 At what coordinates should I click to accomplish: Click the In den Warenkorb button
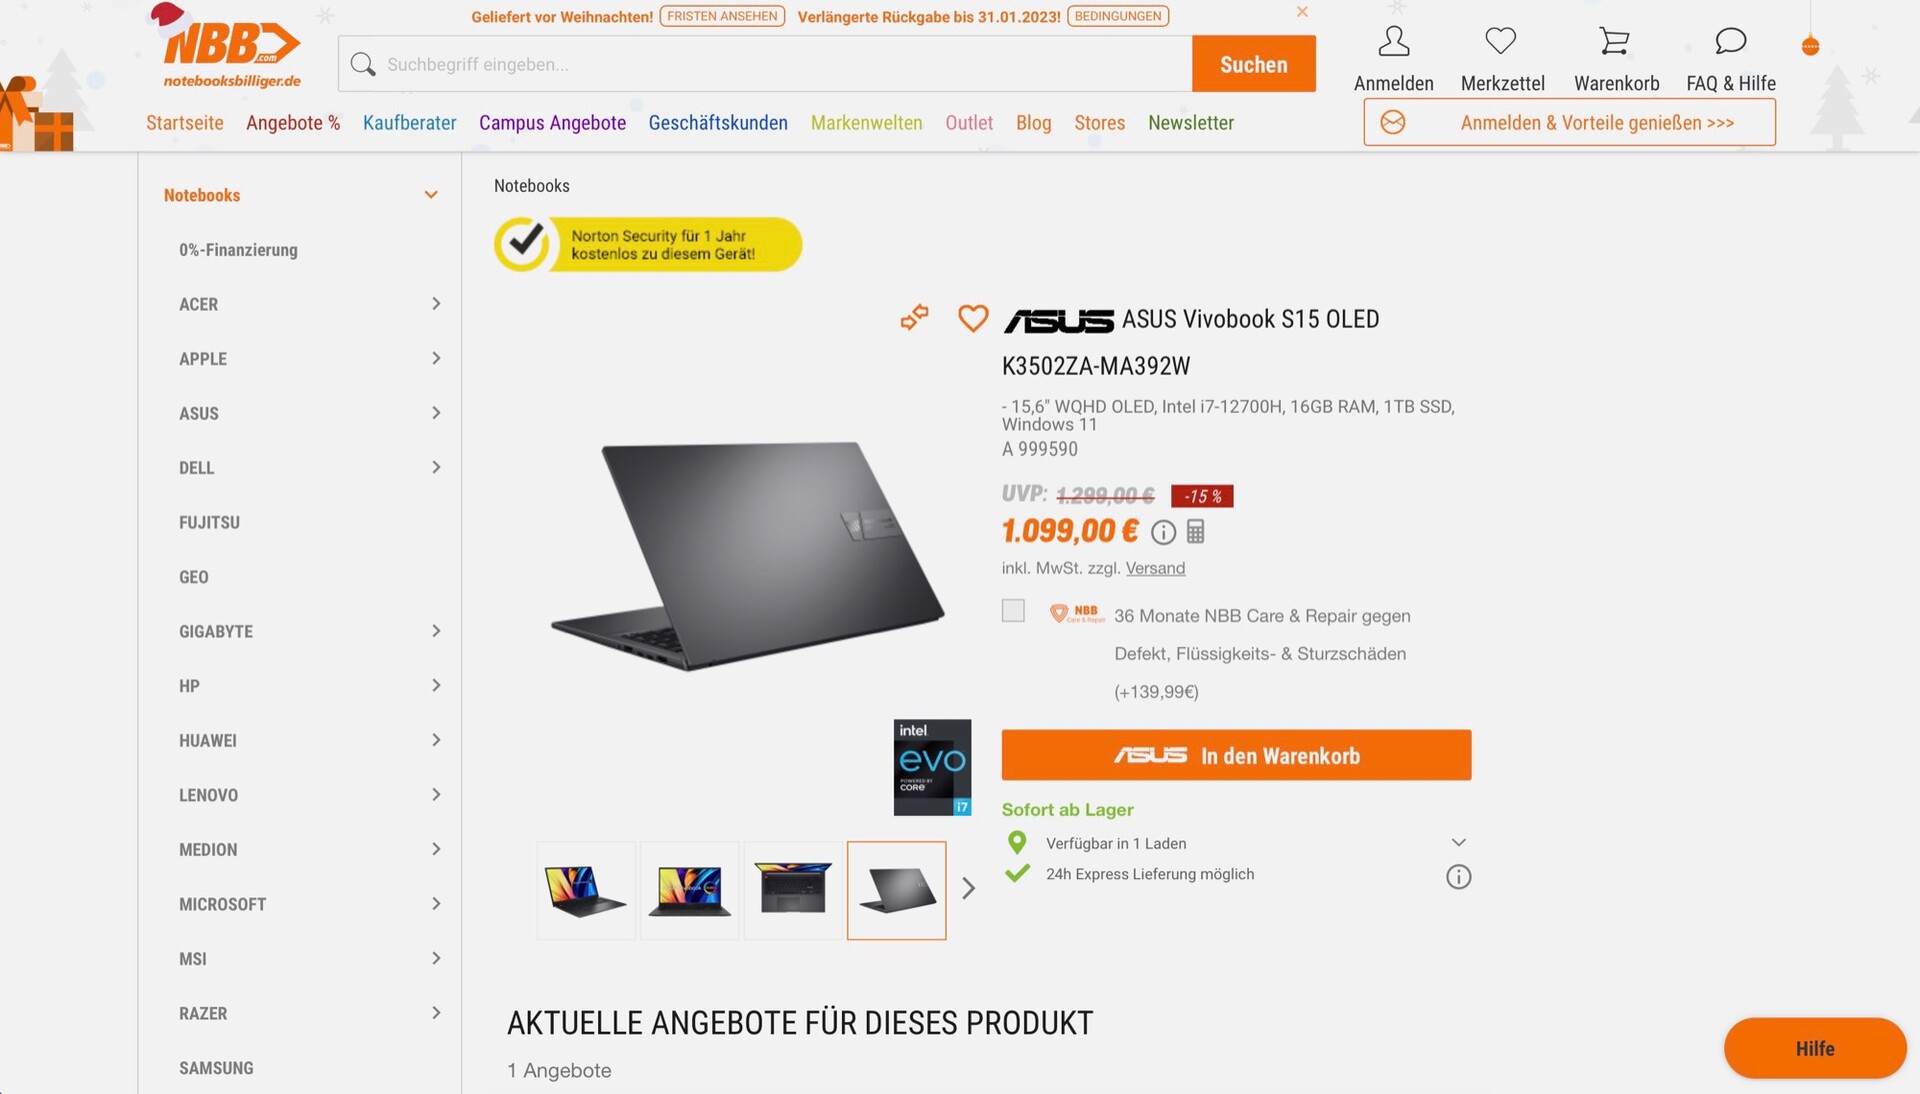pos(1236,755)
